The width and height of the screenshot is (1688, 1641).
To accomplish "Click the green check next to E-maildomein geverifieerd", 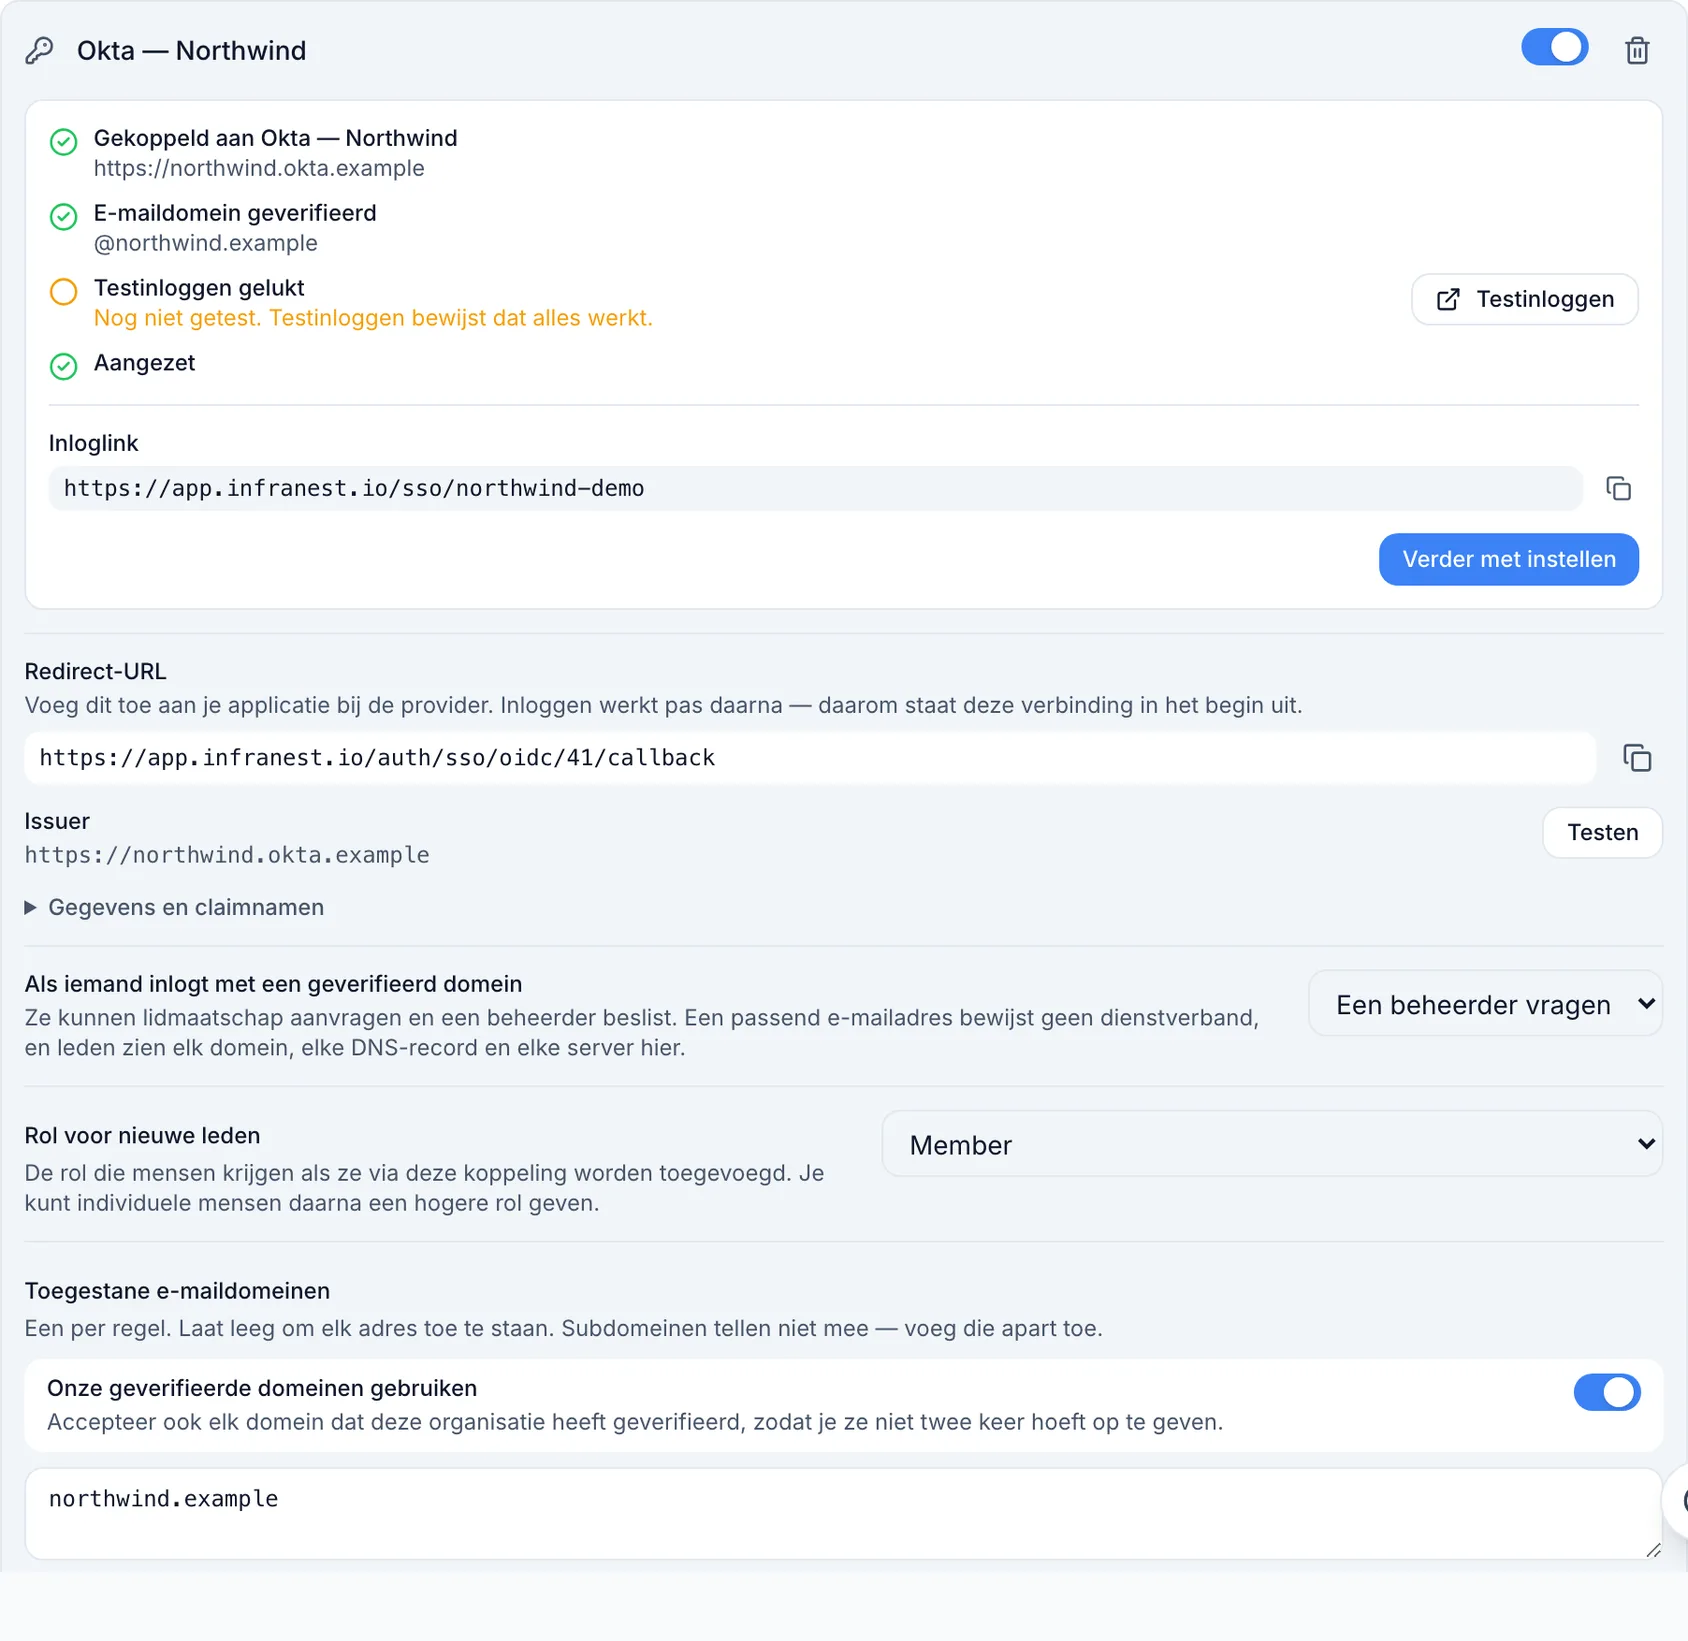I will (x=64, y=217).
